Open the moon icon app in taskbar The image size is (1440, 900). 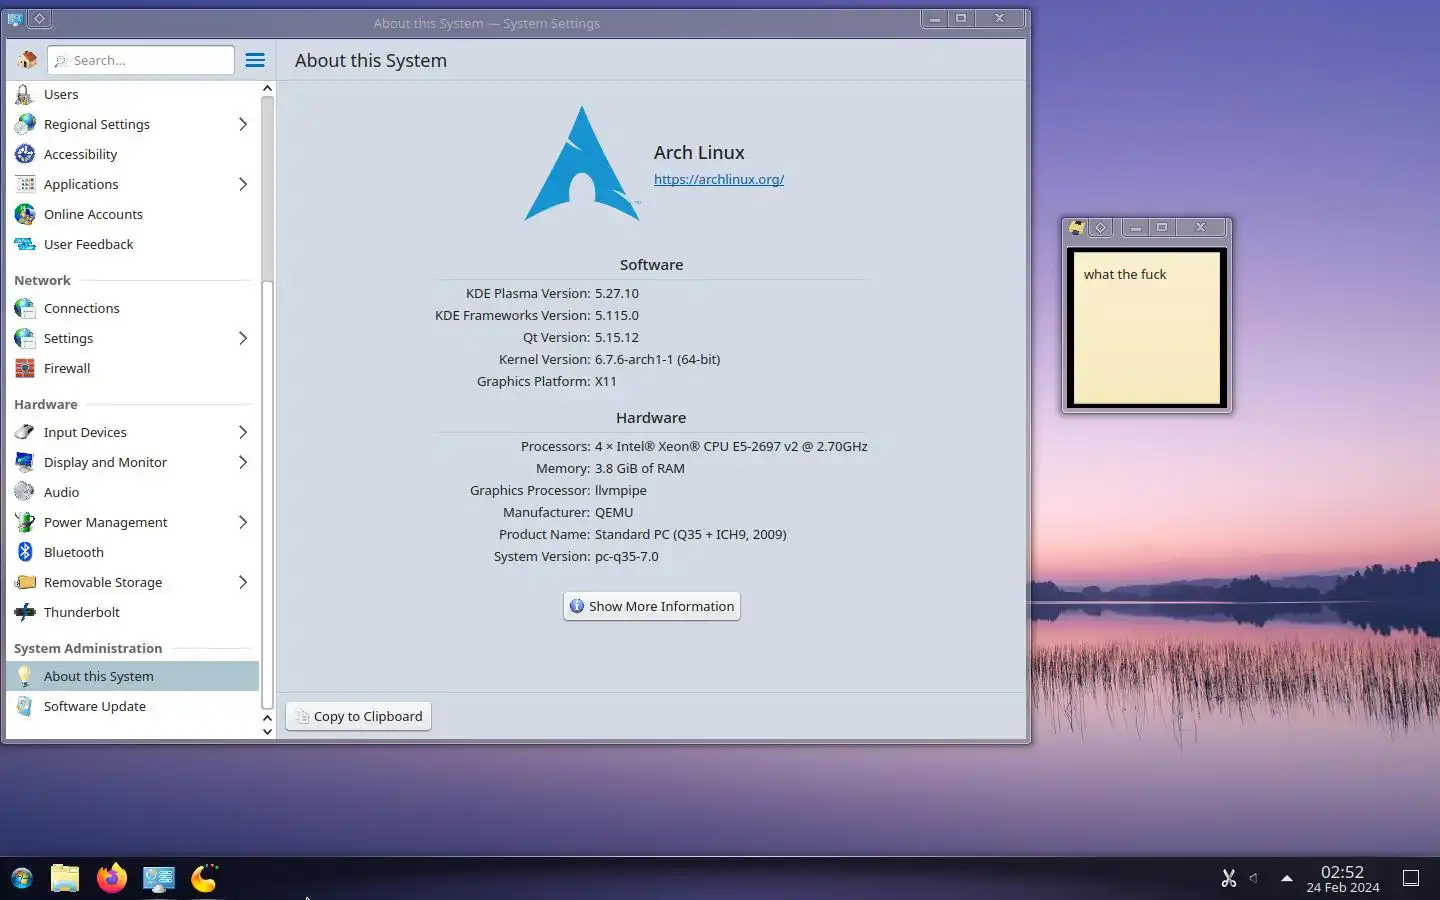point(204,878)
